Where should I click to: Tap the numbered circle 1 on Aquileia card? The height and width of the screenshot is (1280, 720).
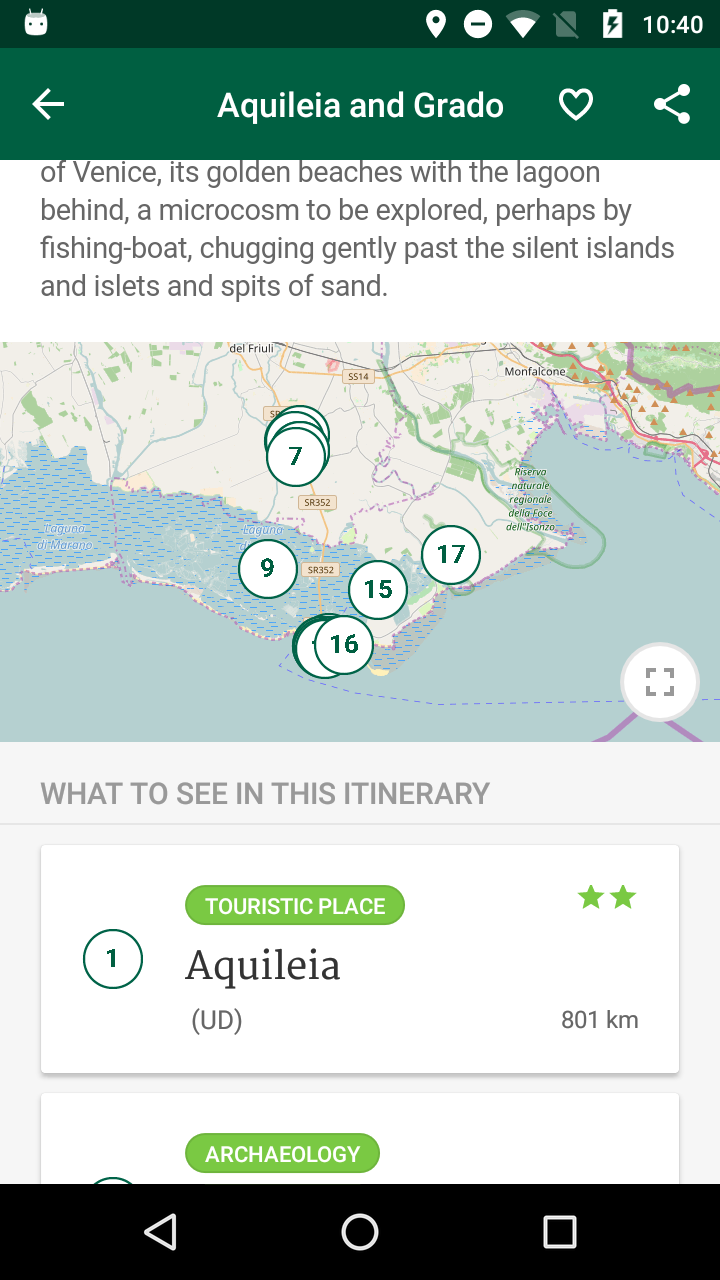(x=113, y=959)
